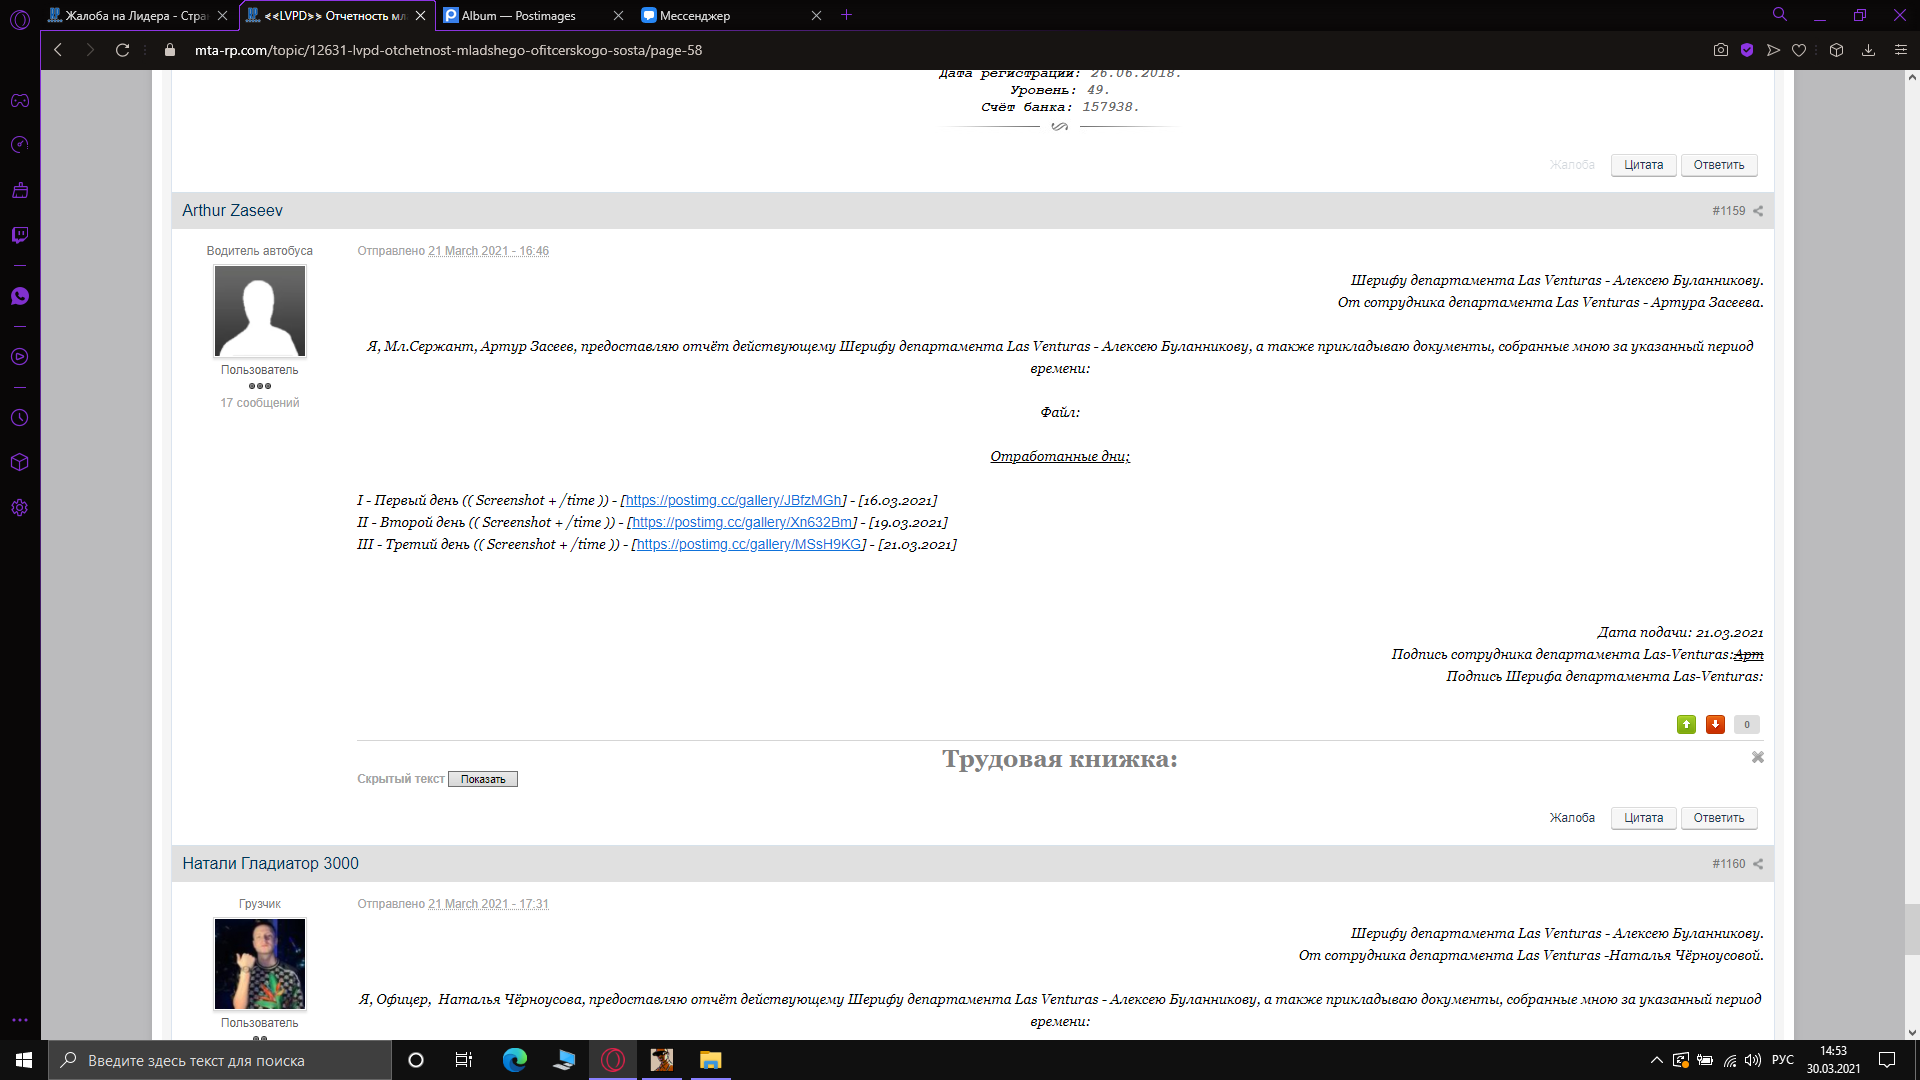Screen dimensions: 1920x1080
Task: Open WhatsApp in Opera sidebar
Action: (19, 296)
